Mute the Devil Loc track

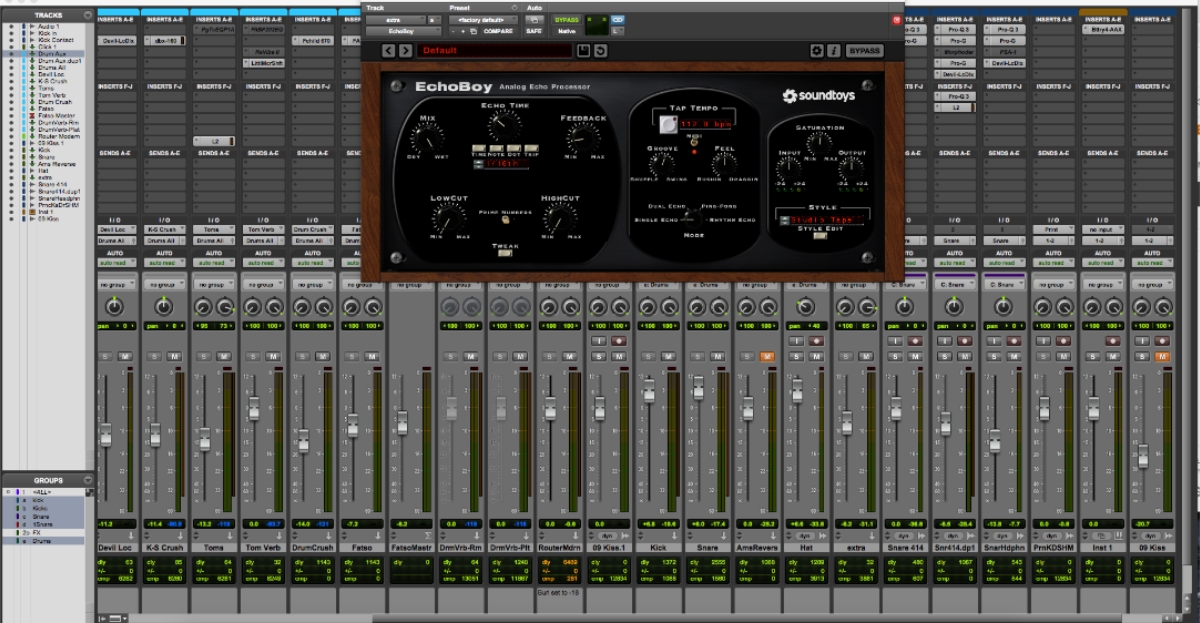click(126, 357)
